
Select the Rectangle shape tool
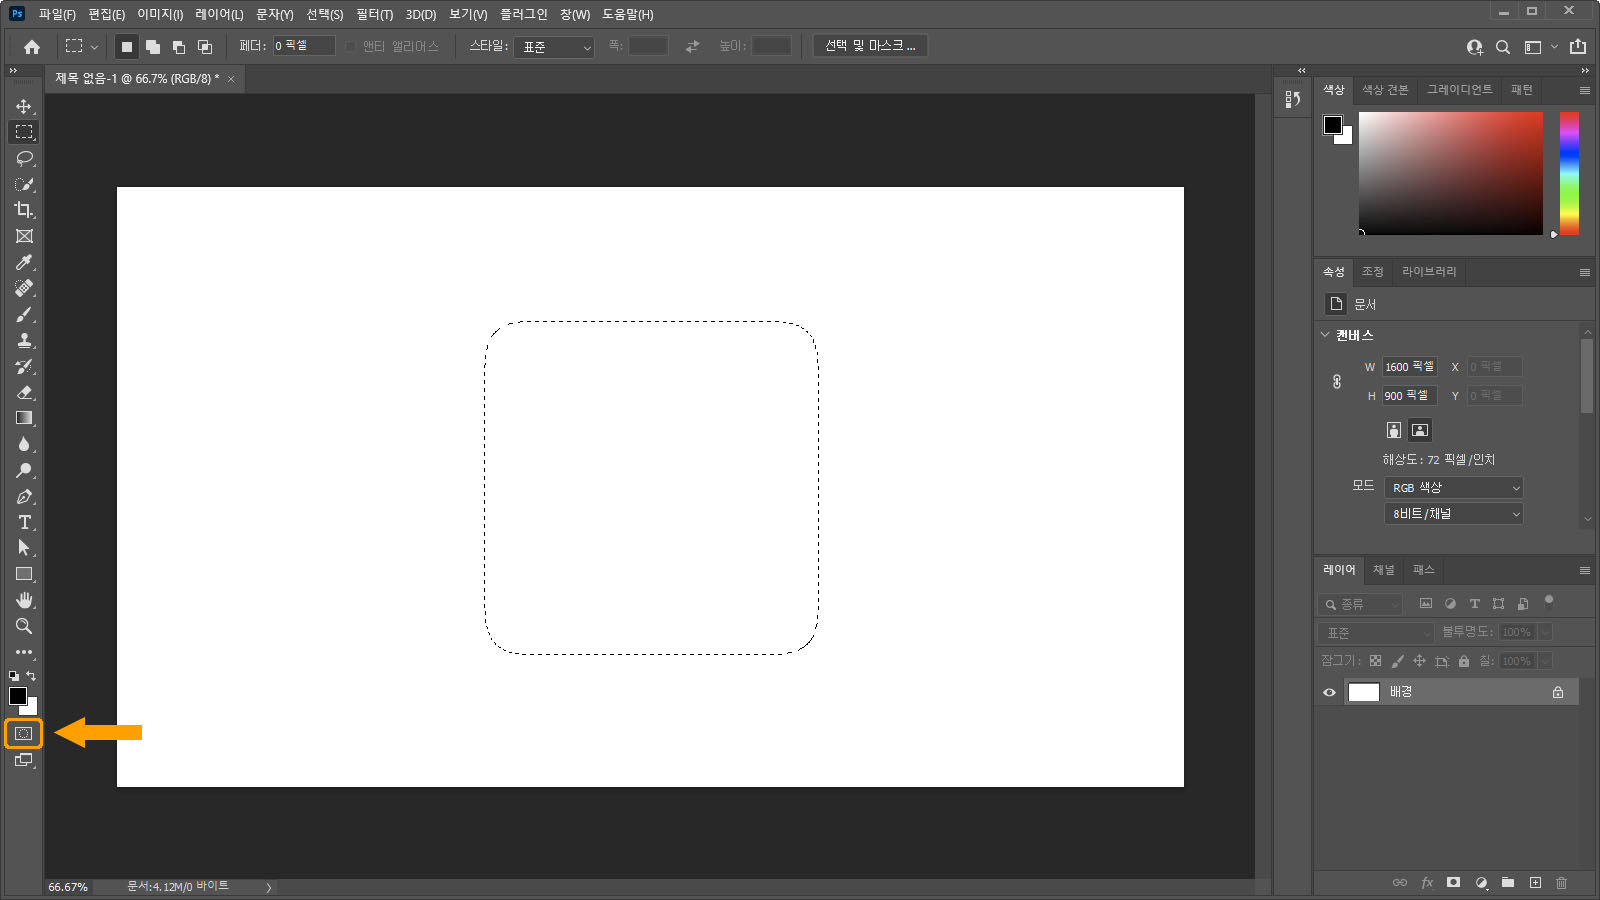[x=24, y=574]
